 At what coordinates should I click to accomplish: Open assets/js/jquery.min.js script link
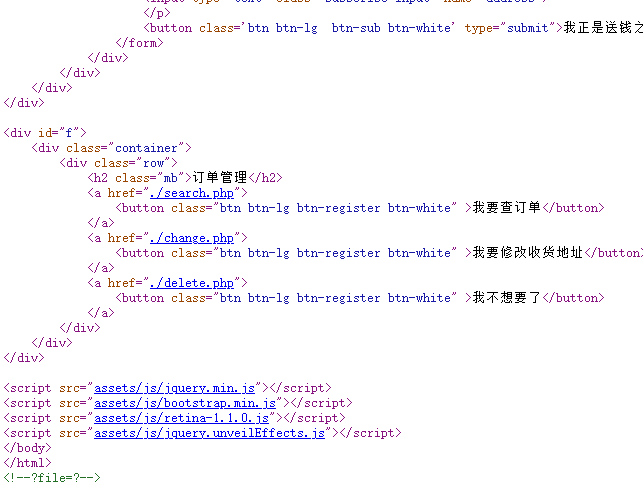click(x=175, y=387)
